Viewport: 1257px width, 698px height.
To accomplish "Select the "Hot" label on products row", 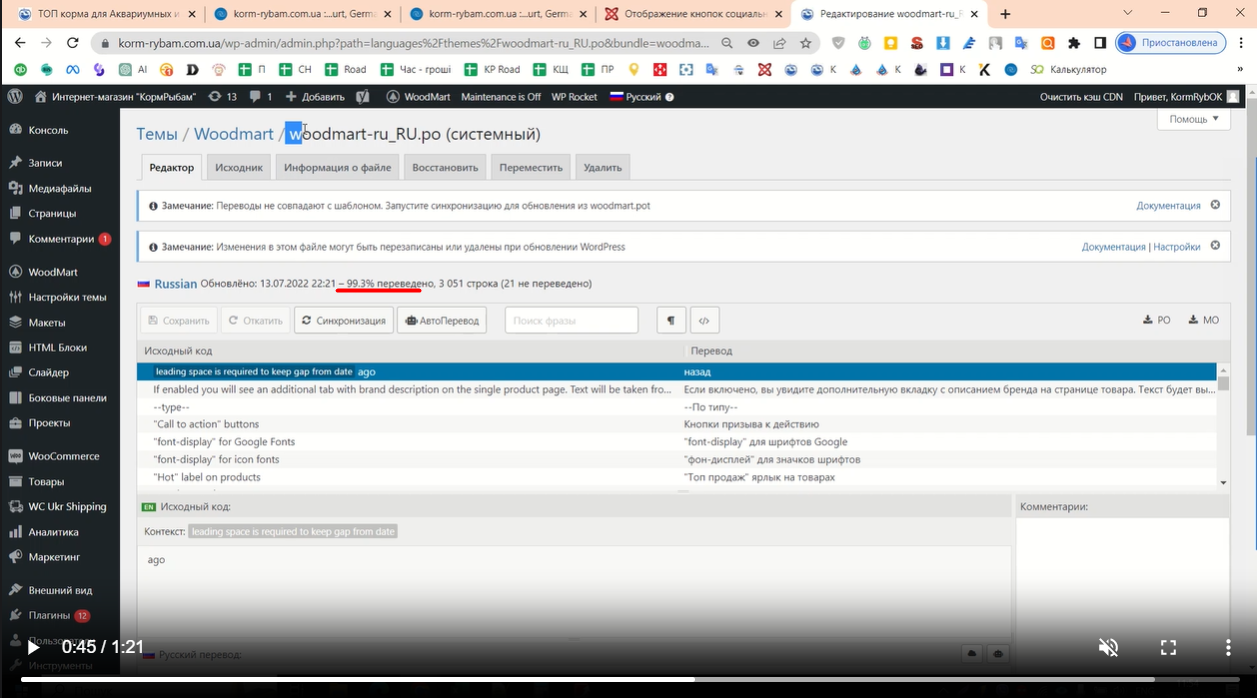I will 676,477.
